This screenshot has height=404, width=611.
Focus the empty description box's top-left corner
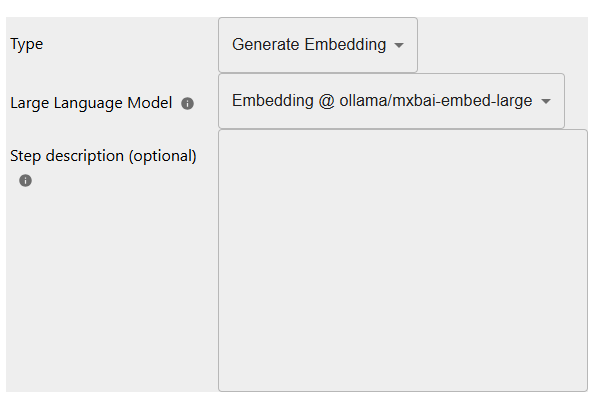[x=226, y=137]
